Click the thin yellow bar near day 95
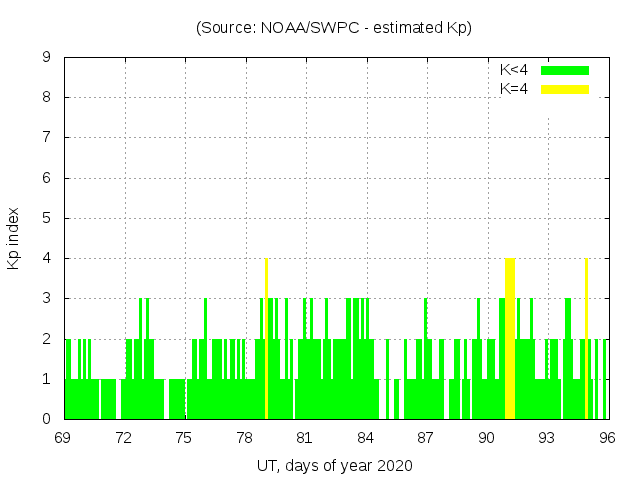 coord(586,338)
